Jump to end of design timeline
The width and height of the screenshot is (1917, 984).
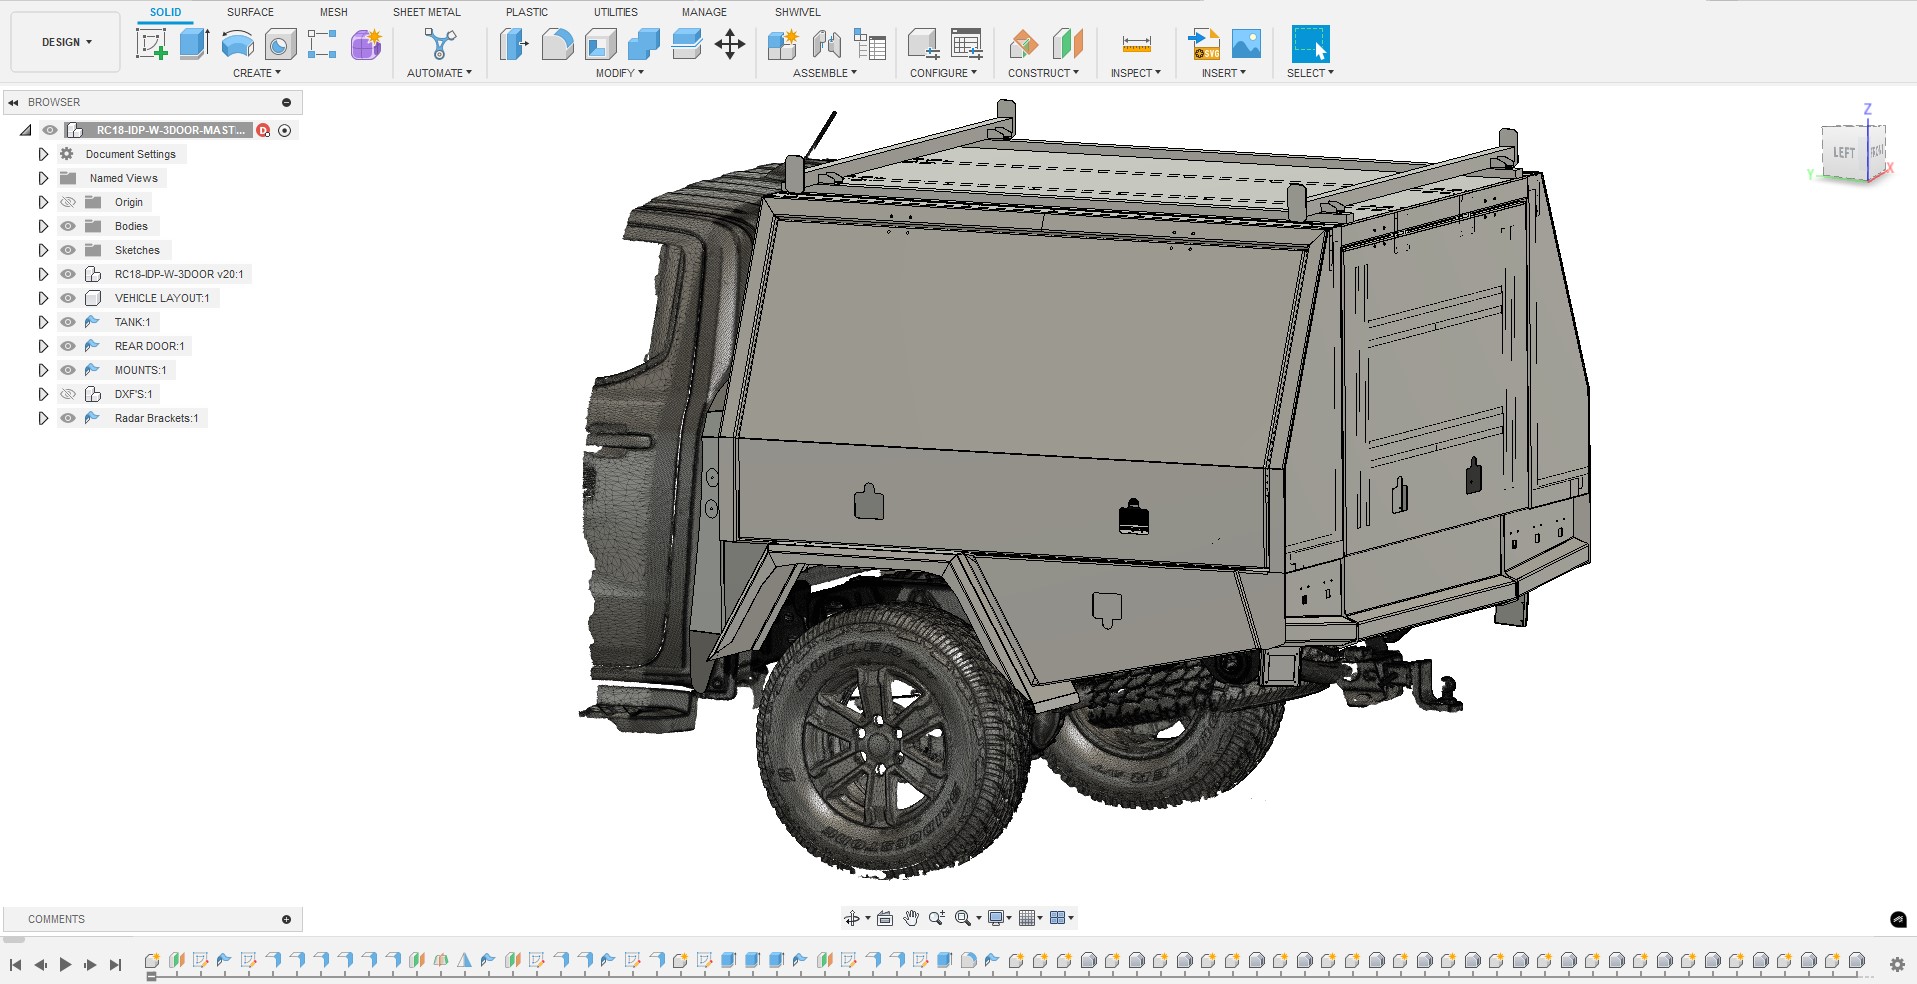click(117, 966)
